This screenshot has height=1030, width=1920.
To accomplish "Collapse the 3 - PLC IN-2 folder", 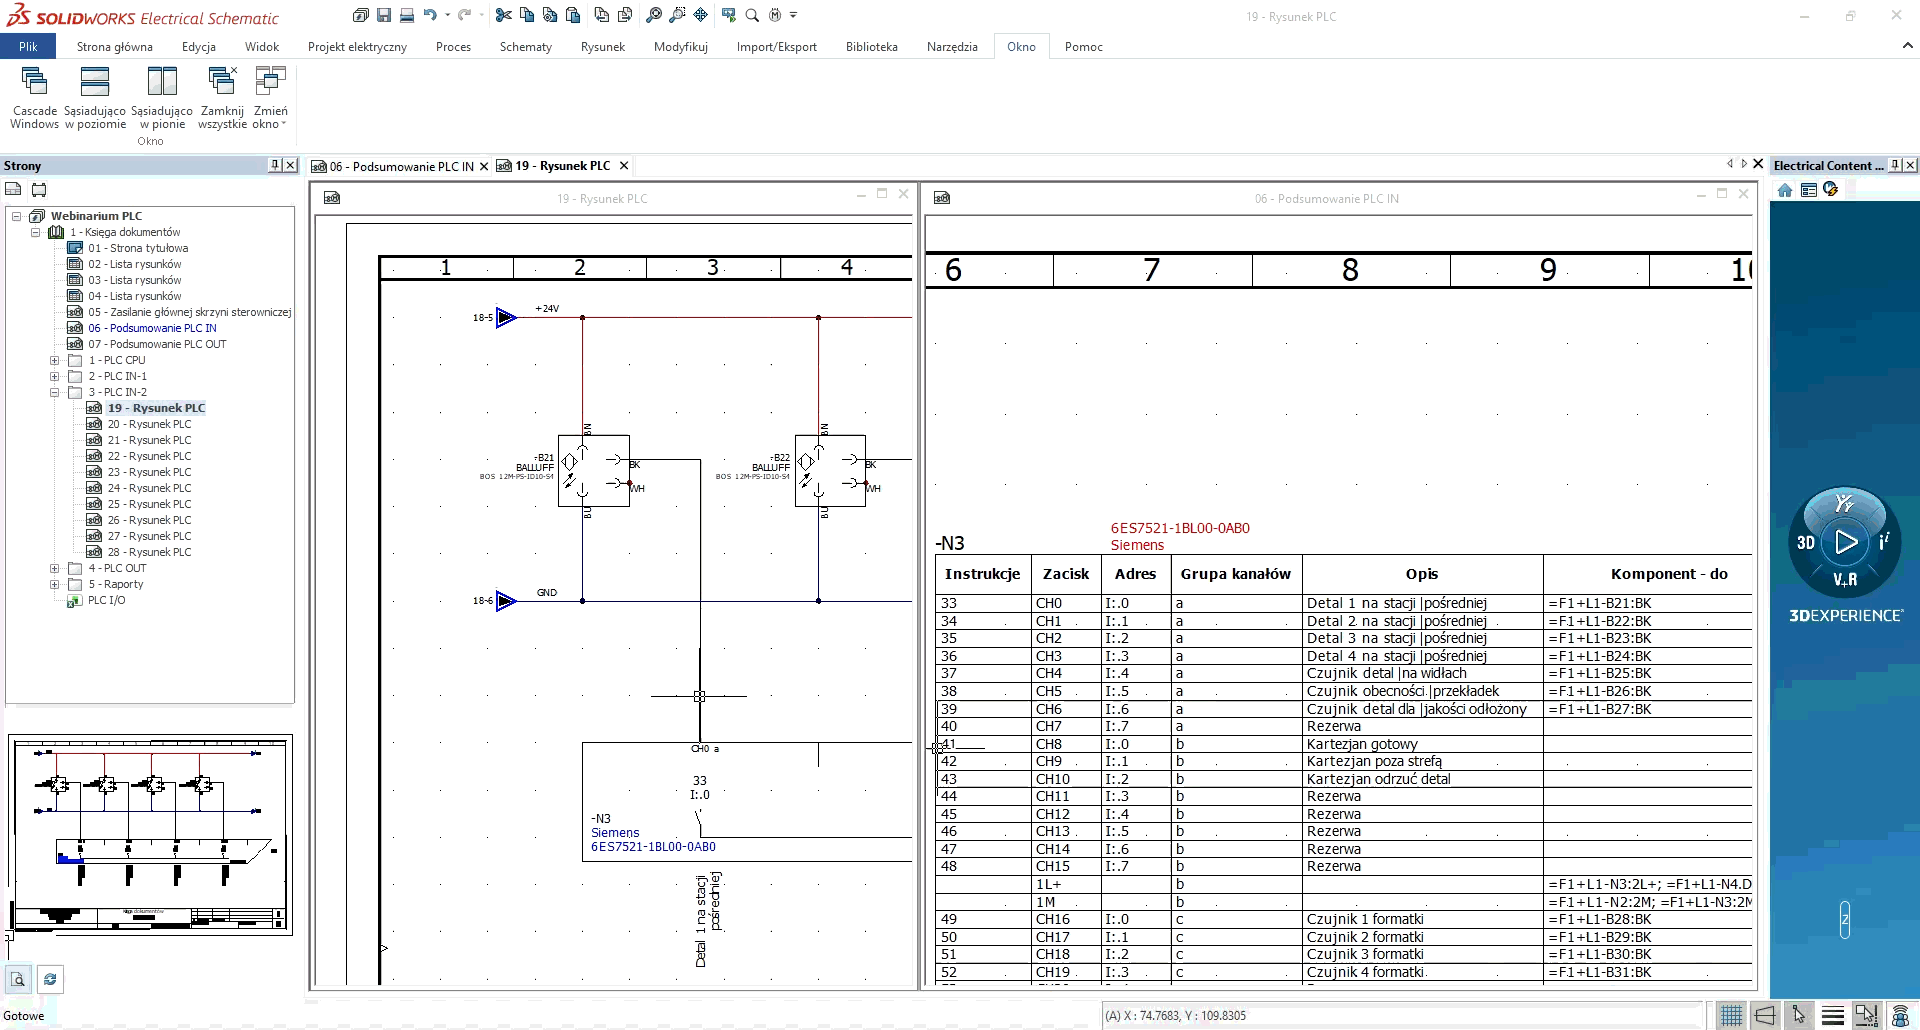I will pyautogui.click(x=55, y=392).
